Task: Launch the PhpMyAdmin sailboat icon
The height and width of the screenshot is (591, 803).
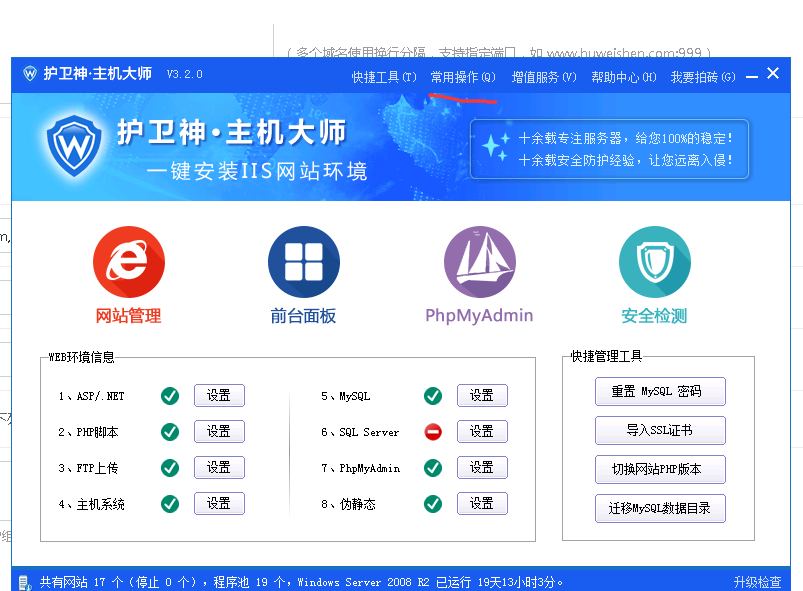Action: (479, 262)
